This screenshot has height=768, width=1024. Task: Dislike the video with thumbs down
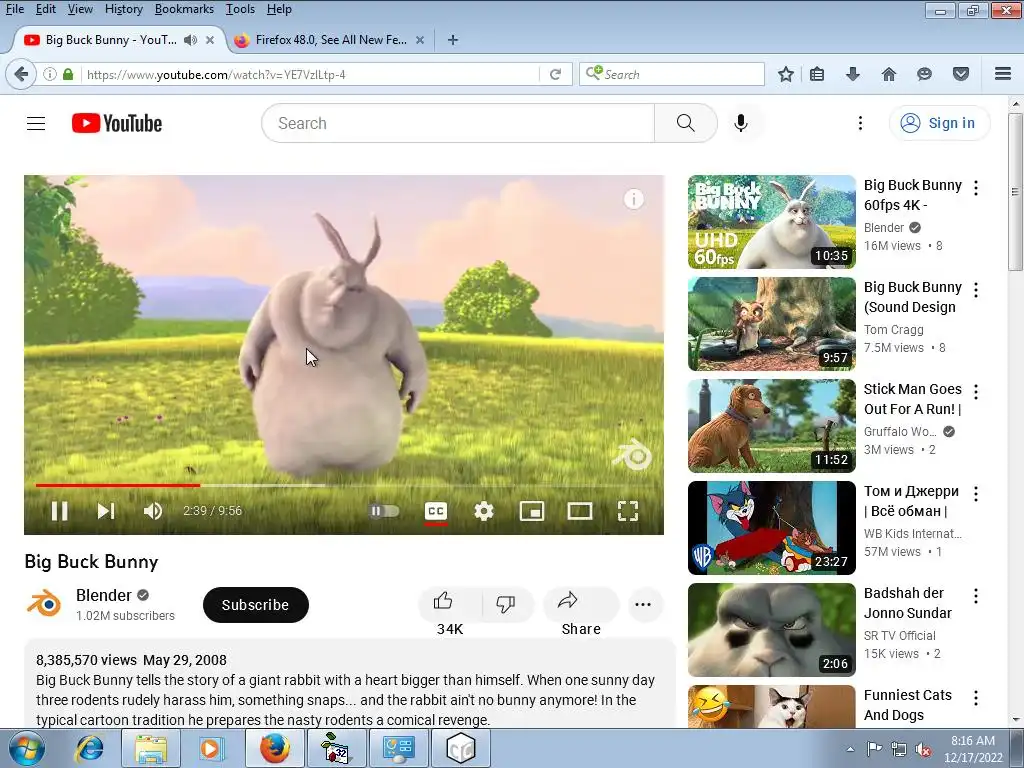click(x=506, y=604)
